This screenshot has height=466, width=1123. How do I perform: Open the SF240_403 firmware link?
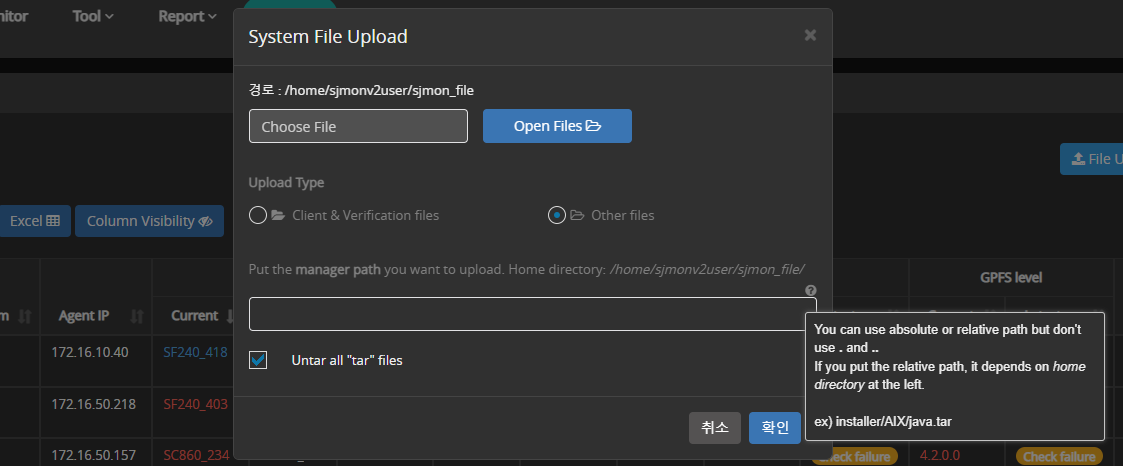(195, 405)
